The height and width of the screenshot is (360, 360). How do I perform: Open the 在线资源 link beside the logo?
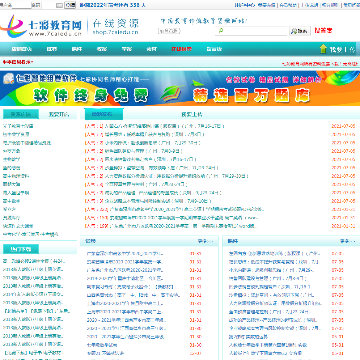pos(115,27)
